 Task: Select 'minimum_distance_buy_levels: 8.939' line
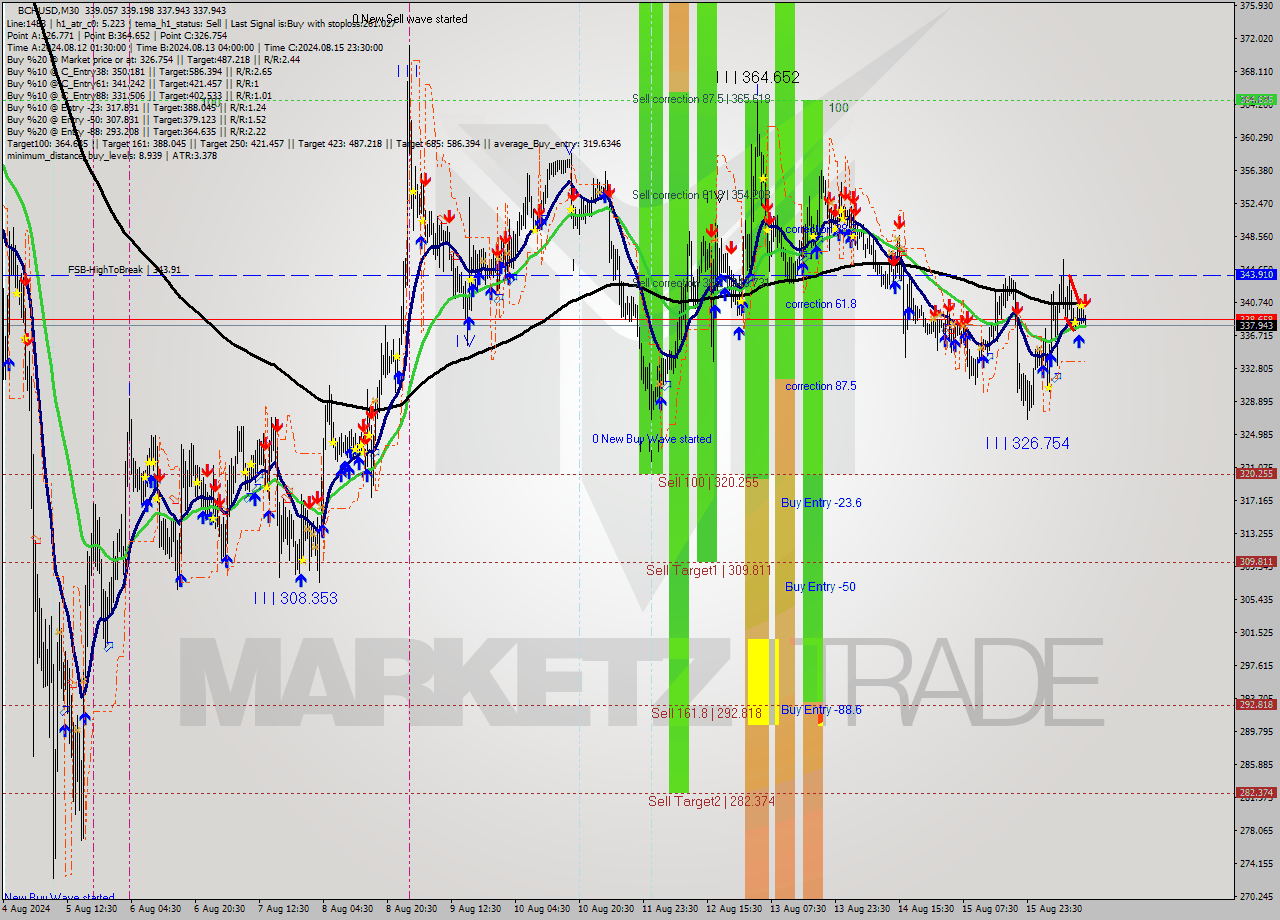pos(111,155)
